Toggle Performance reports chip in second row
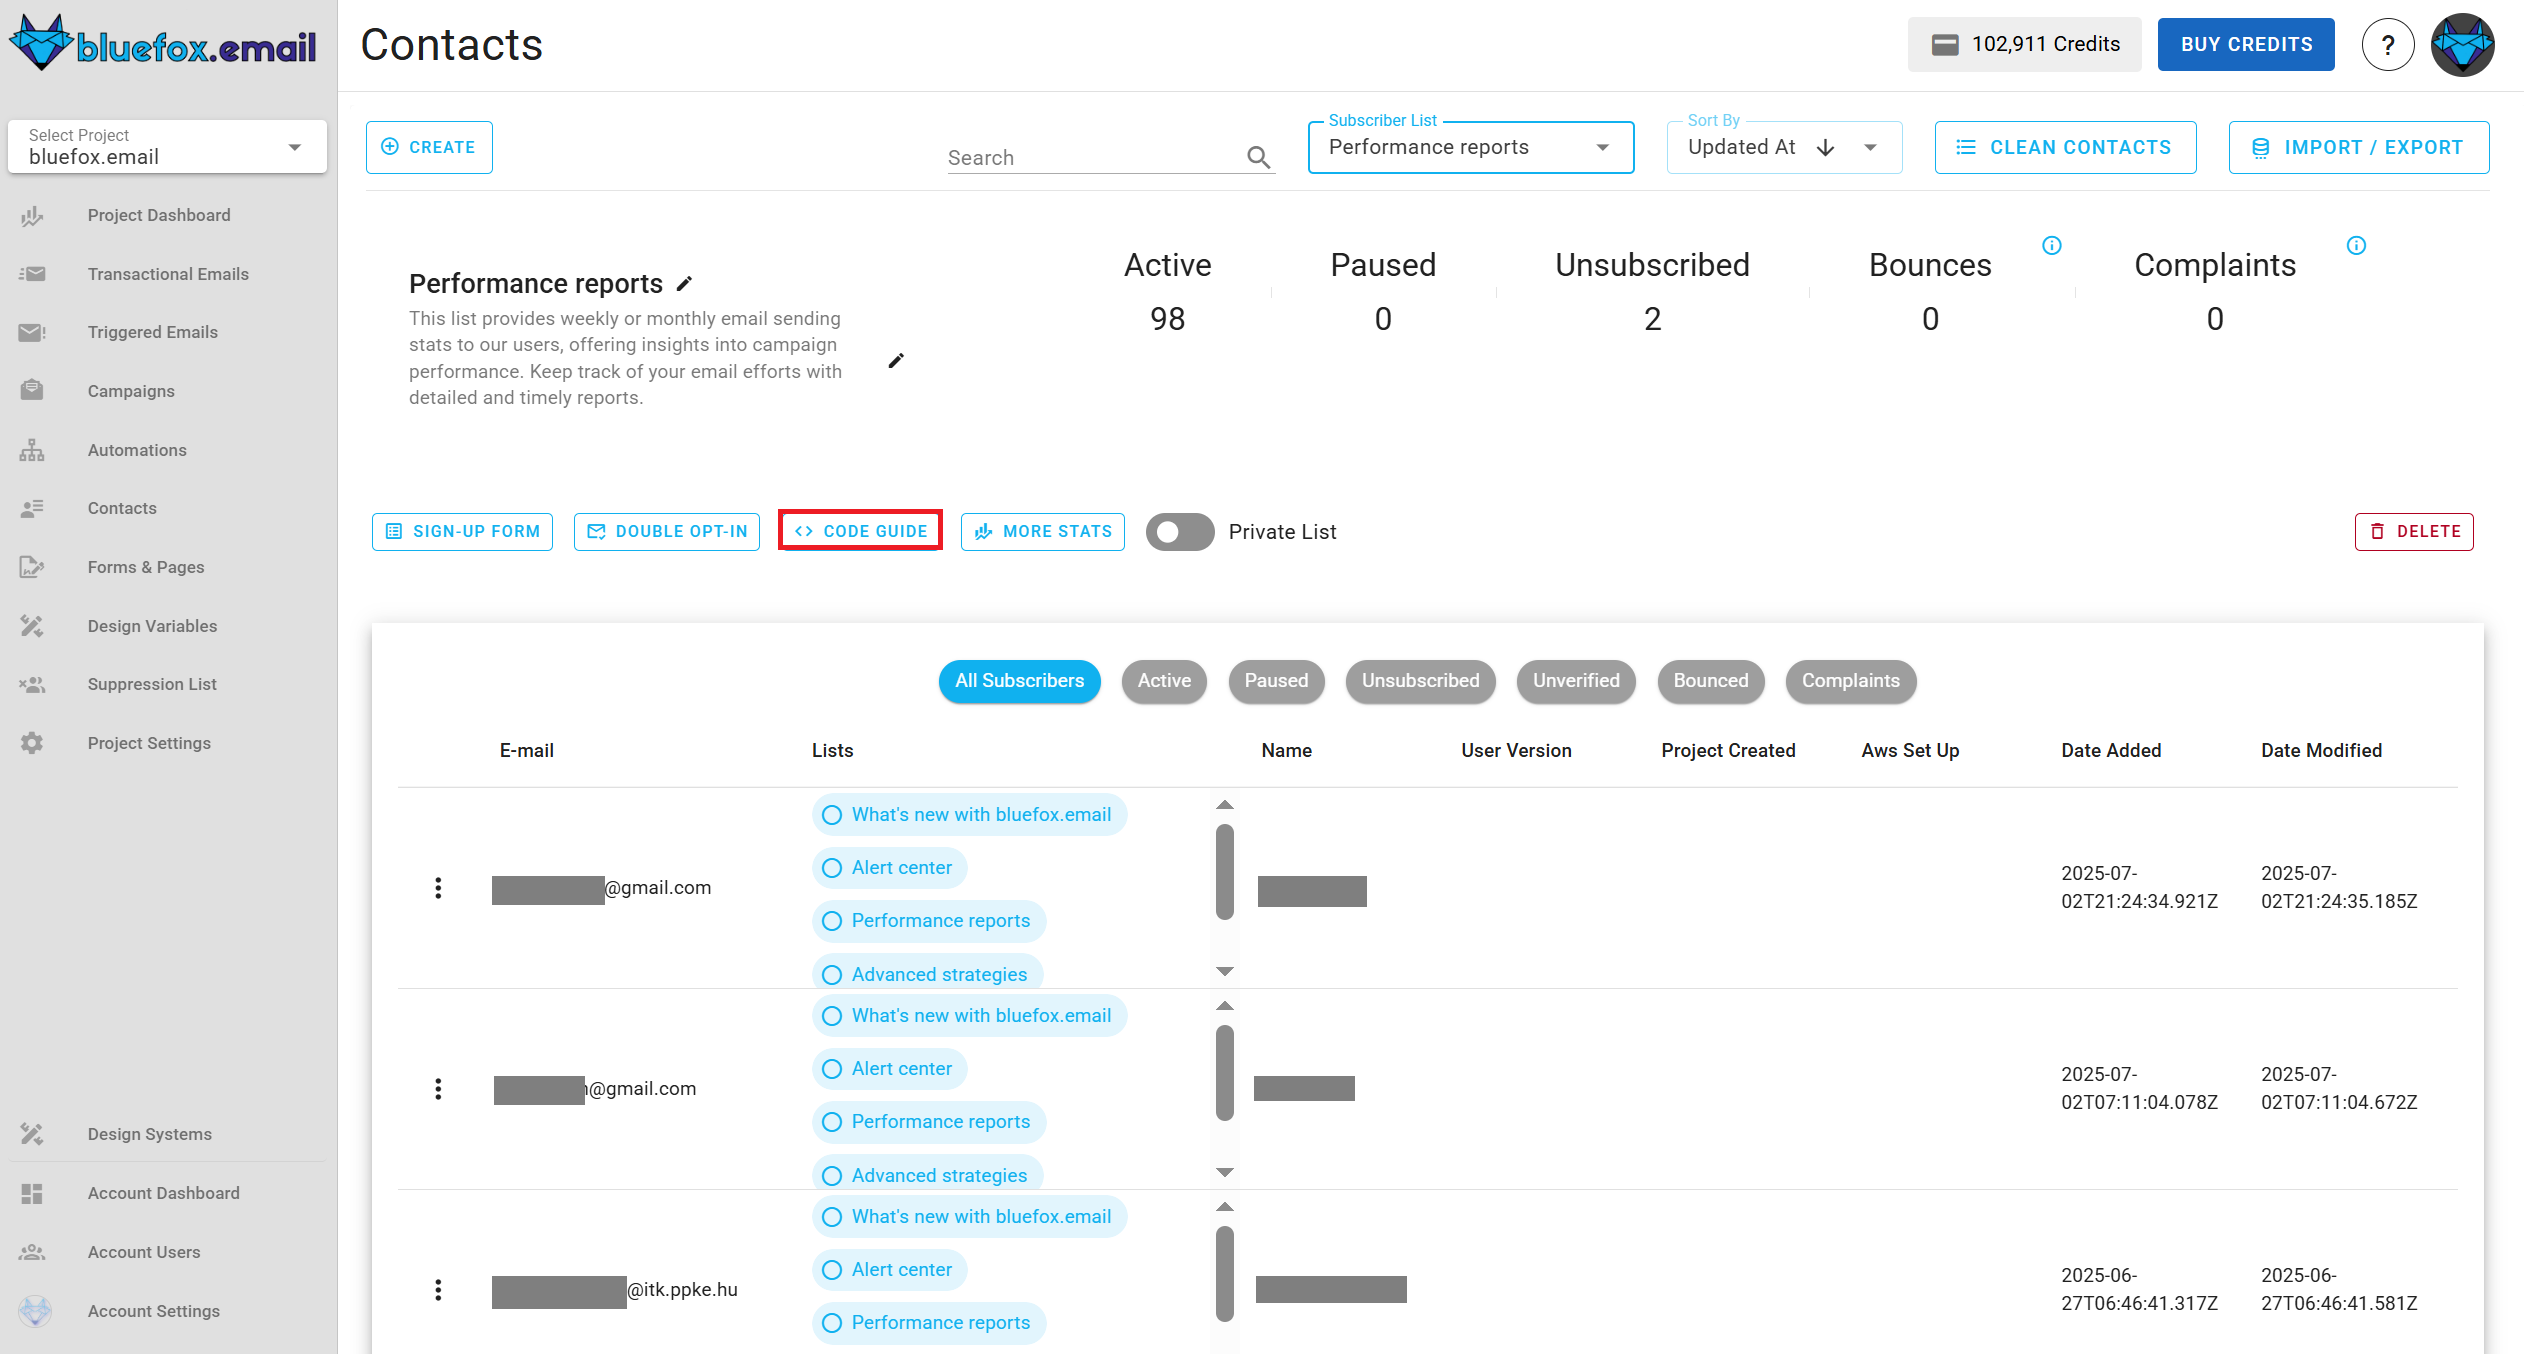Screen dimensions: 2524x1354 [x=929, y=1122]
